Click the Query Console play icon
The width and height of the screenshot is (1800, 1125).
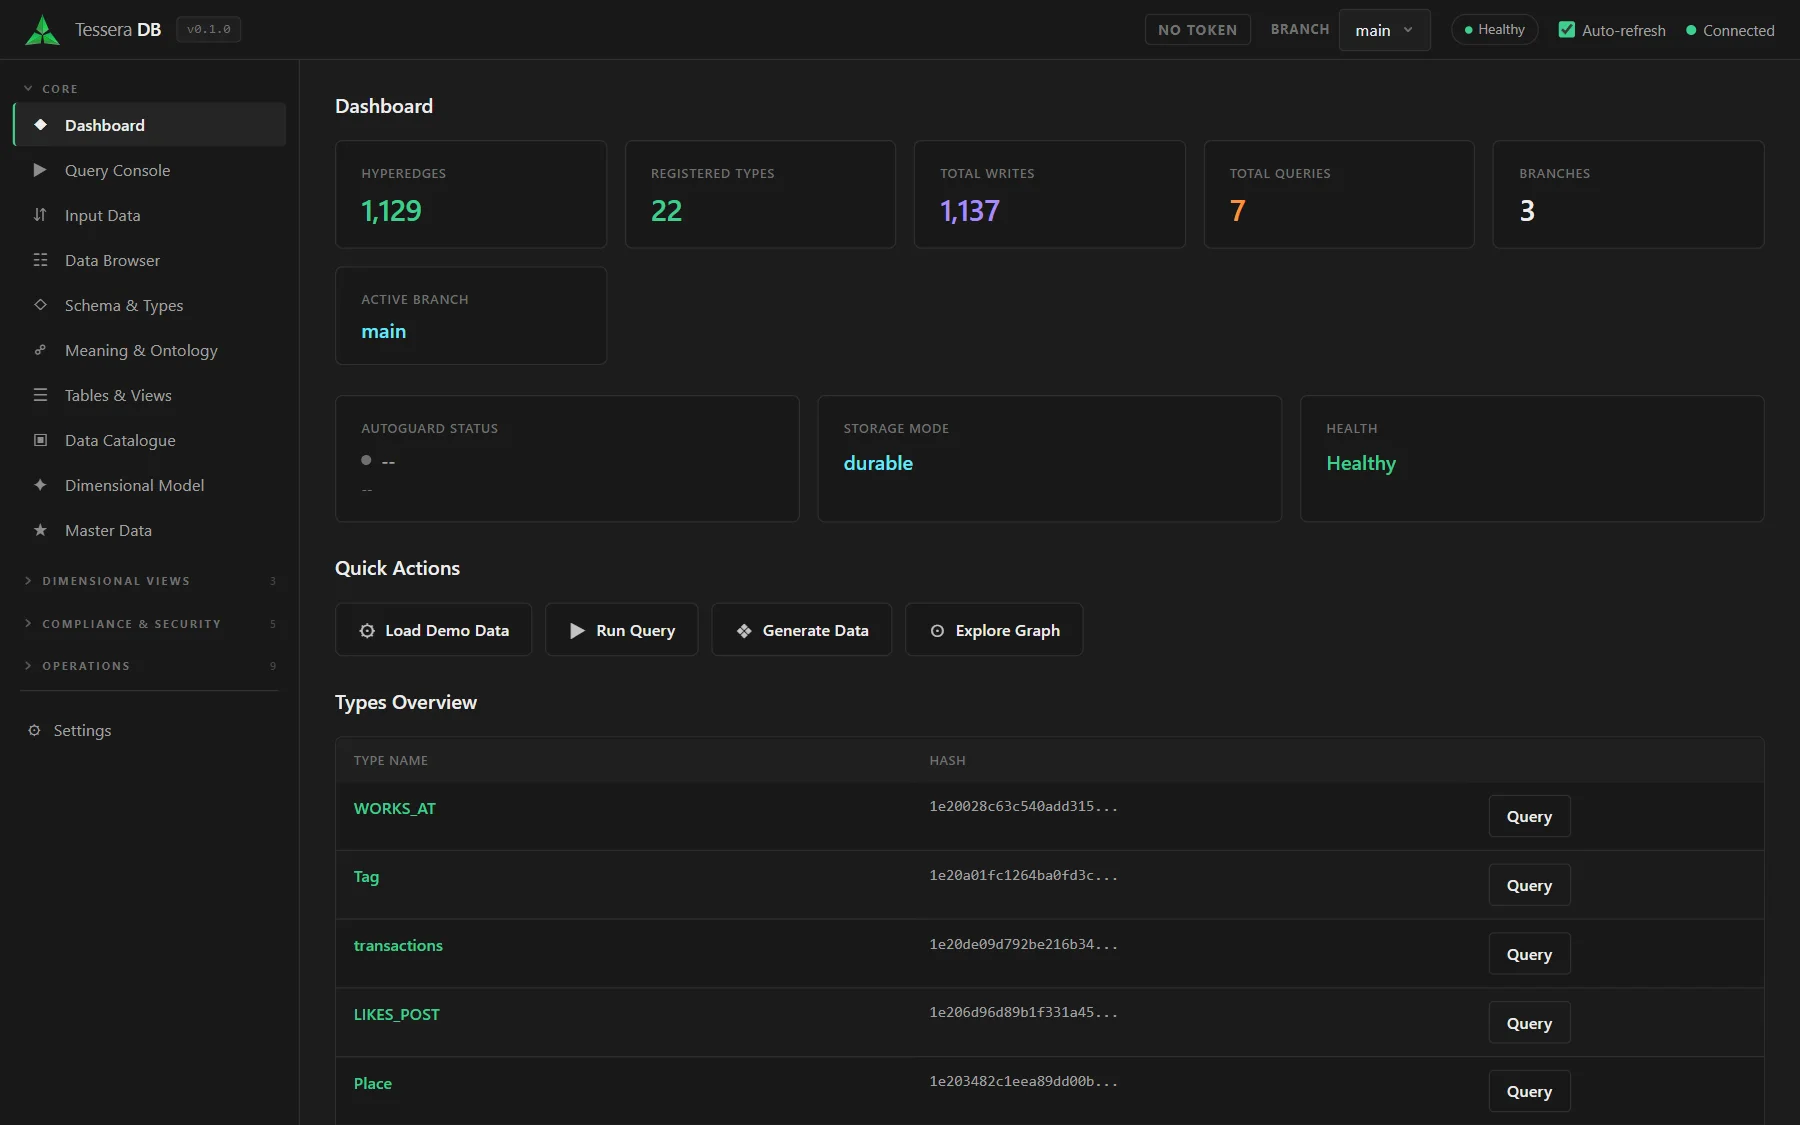40,170
